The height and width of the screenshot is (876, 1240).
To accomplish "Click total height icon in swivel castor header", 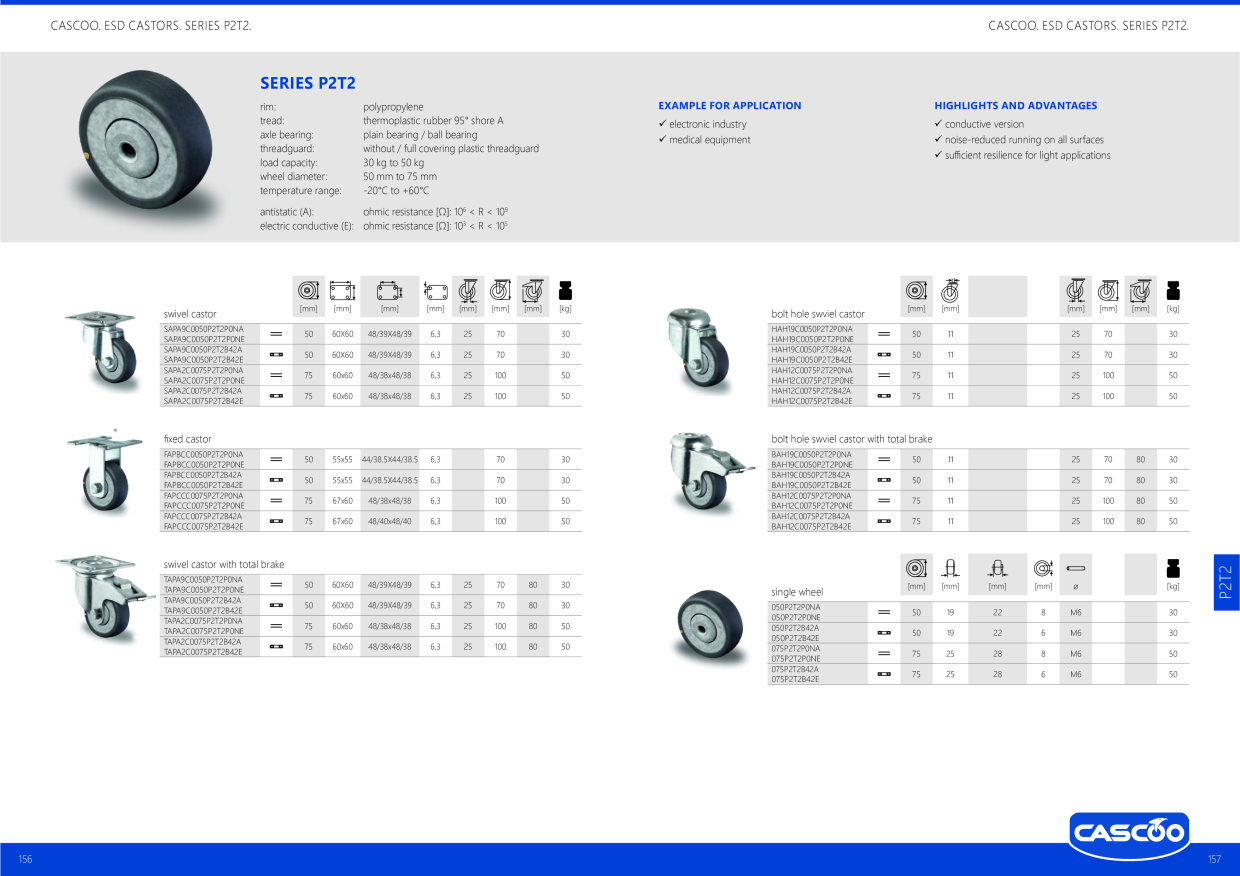I will [x=500, y=290].
